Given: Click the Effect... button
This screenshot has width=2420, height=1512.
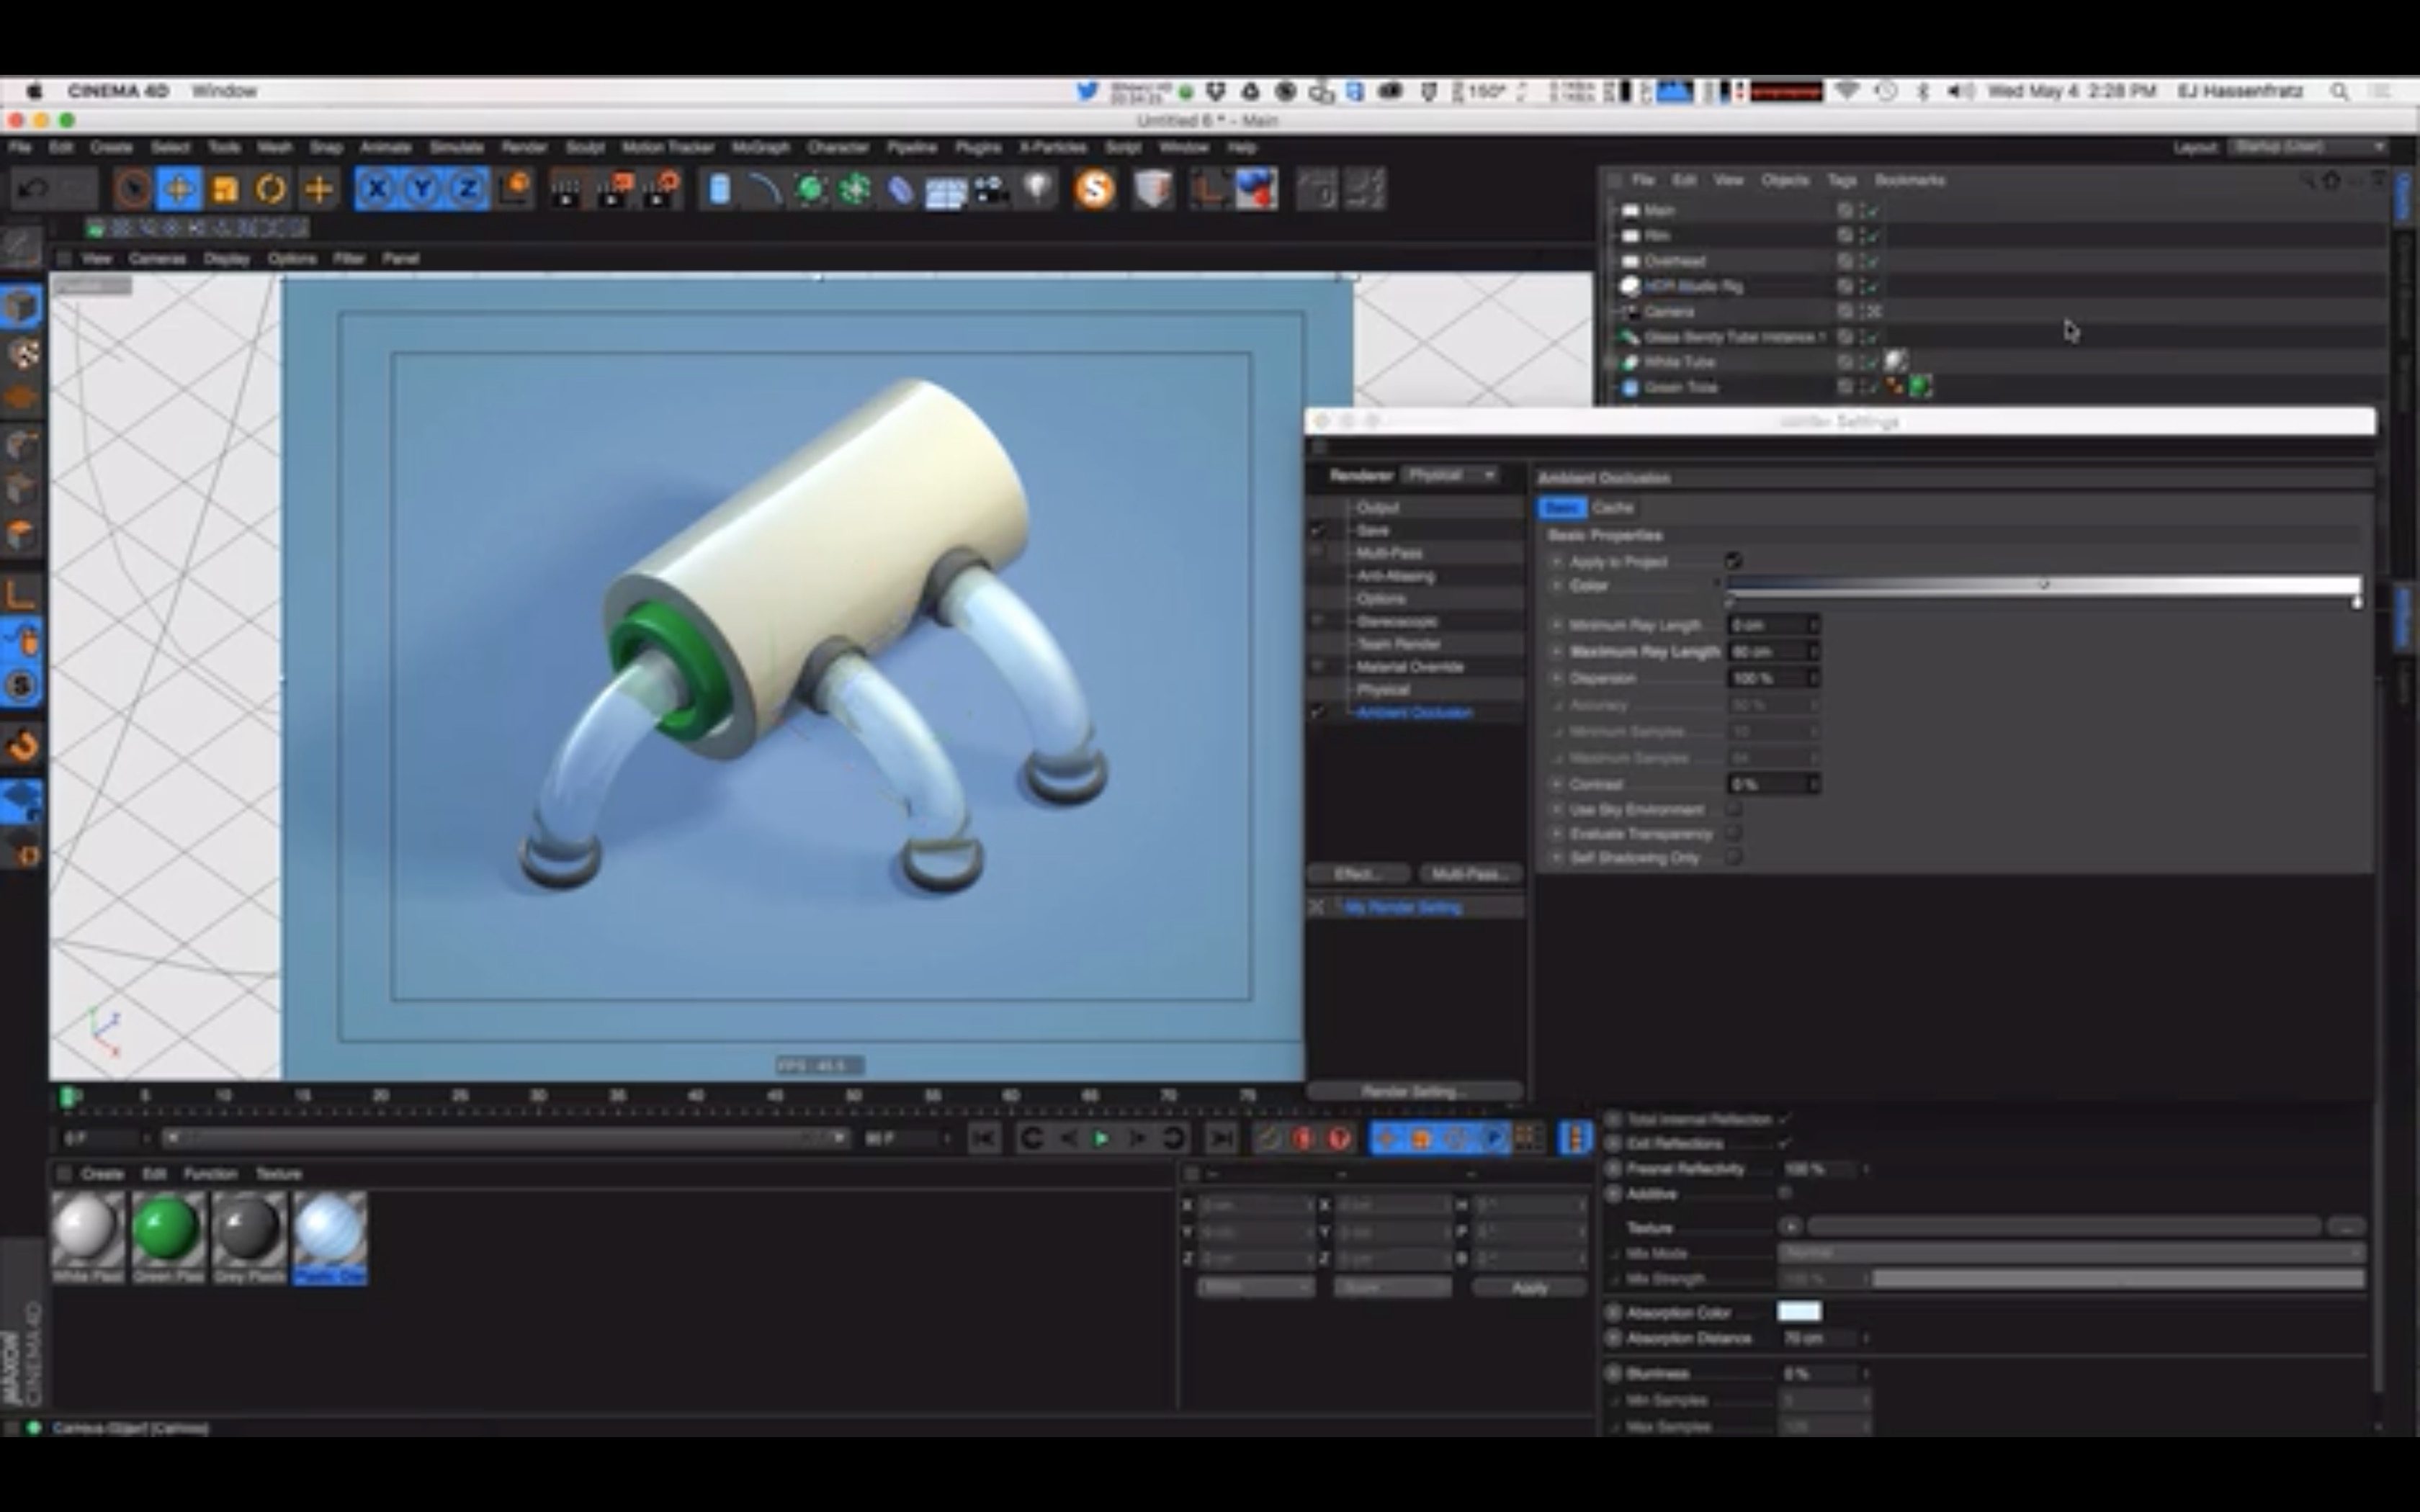Looking at the screenshot, I should coord(1358,874).
